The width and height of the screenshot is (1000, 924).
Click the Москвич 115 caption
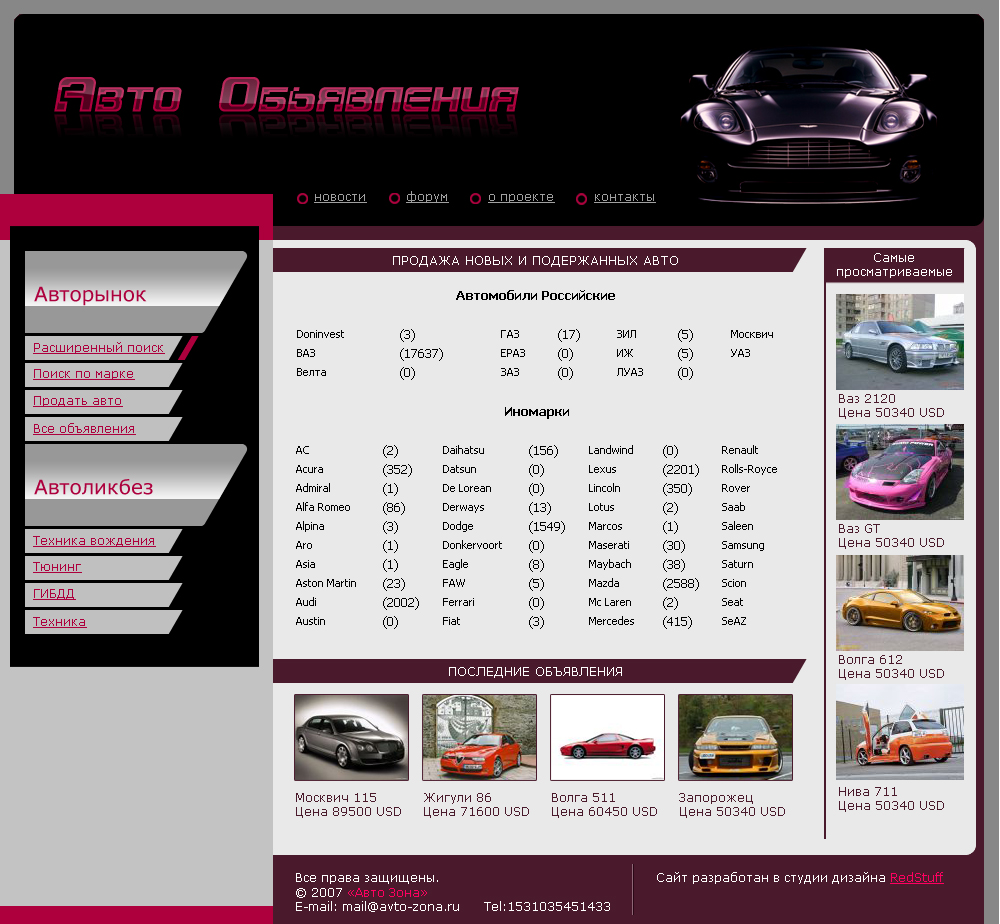(x=335, y=798)
